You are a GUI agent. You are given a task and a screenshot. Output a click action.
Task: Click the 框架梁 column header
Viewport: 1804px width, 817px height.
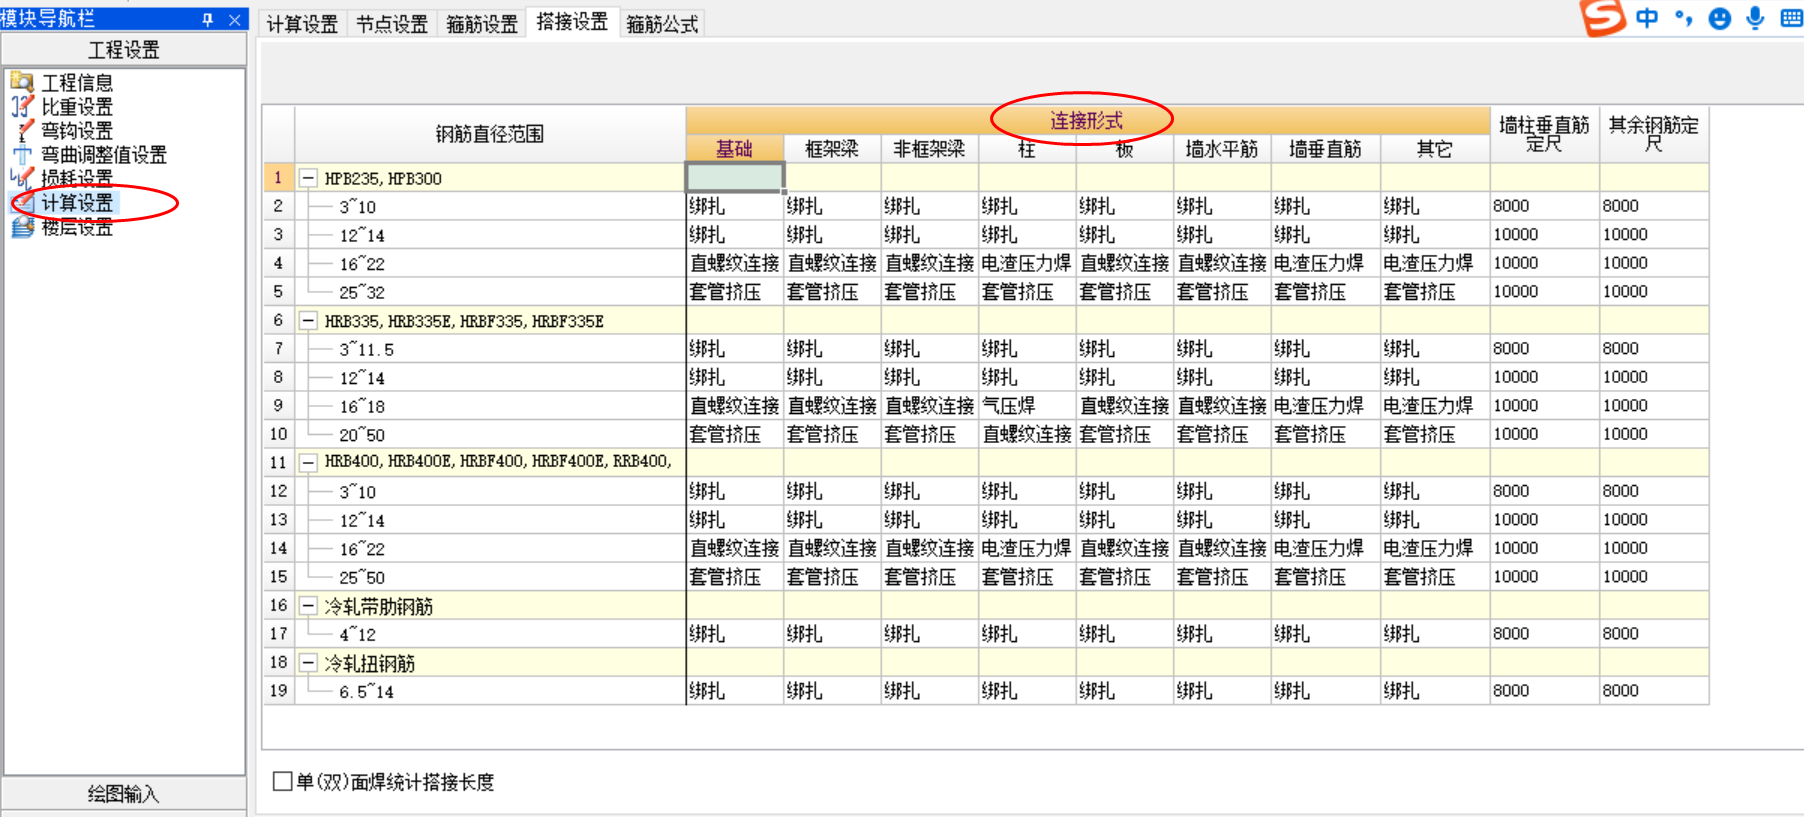(x=832, y=149)
